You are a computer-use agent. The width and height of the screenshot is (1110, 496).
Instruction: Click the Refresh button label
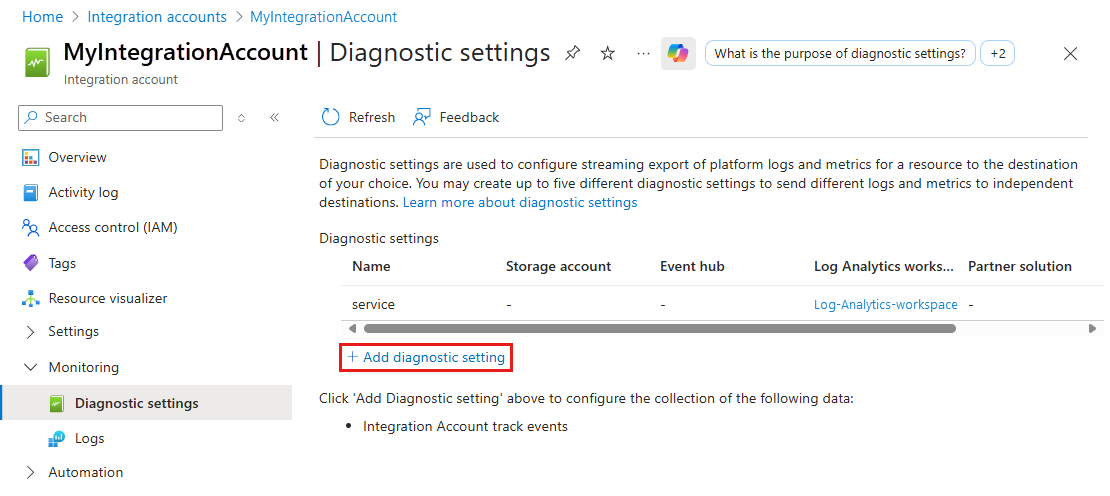pos(372,117)
